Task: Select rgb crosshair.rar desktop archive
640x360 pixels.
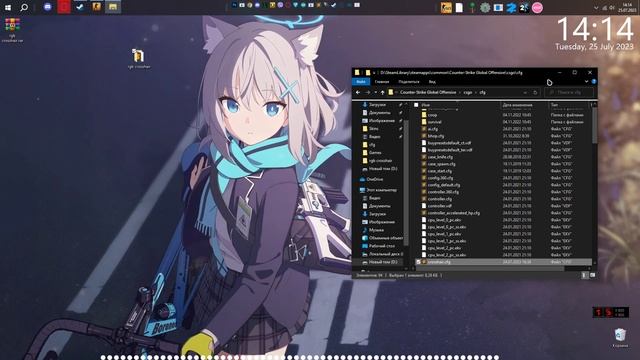Action: click(12, 29)
